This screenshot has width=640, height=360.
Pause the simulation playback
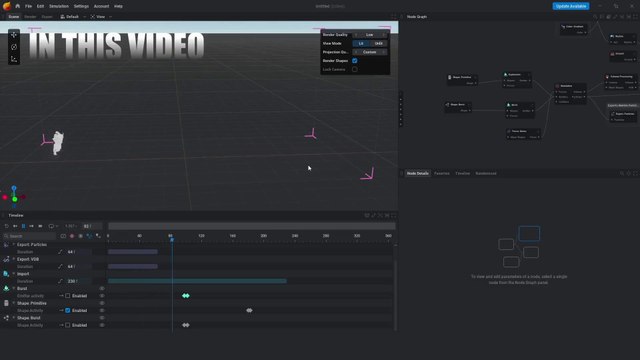pos(23,226)
